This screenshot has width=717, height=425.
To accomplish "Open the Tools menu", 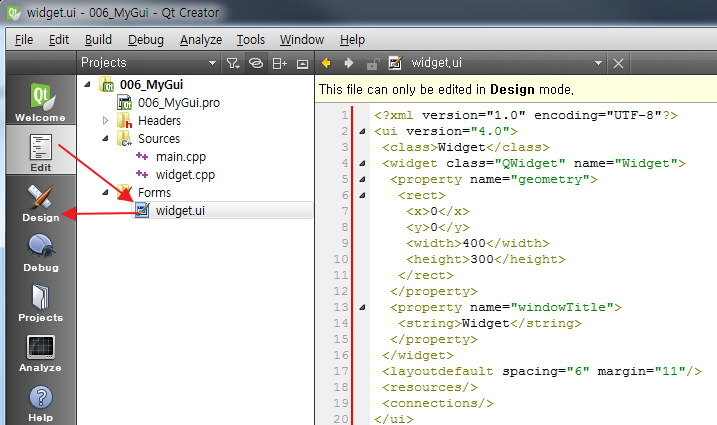I will [251, 40].
